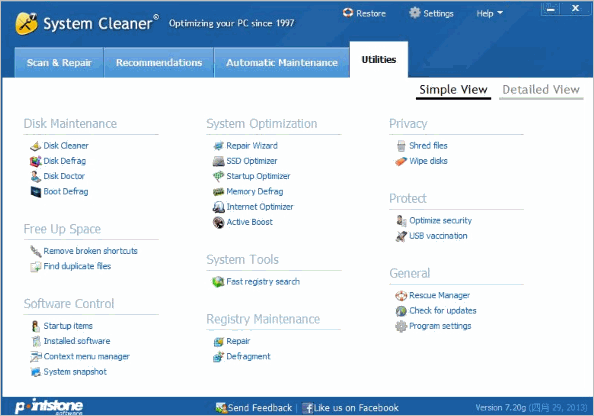The image size is (594, 416).
Task: Launch the SSD Optimizer link
Action: pos(252,161)
